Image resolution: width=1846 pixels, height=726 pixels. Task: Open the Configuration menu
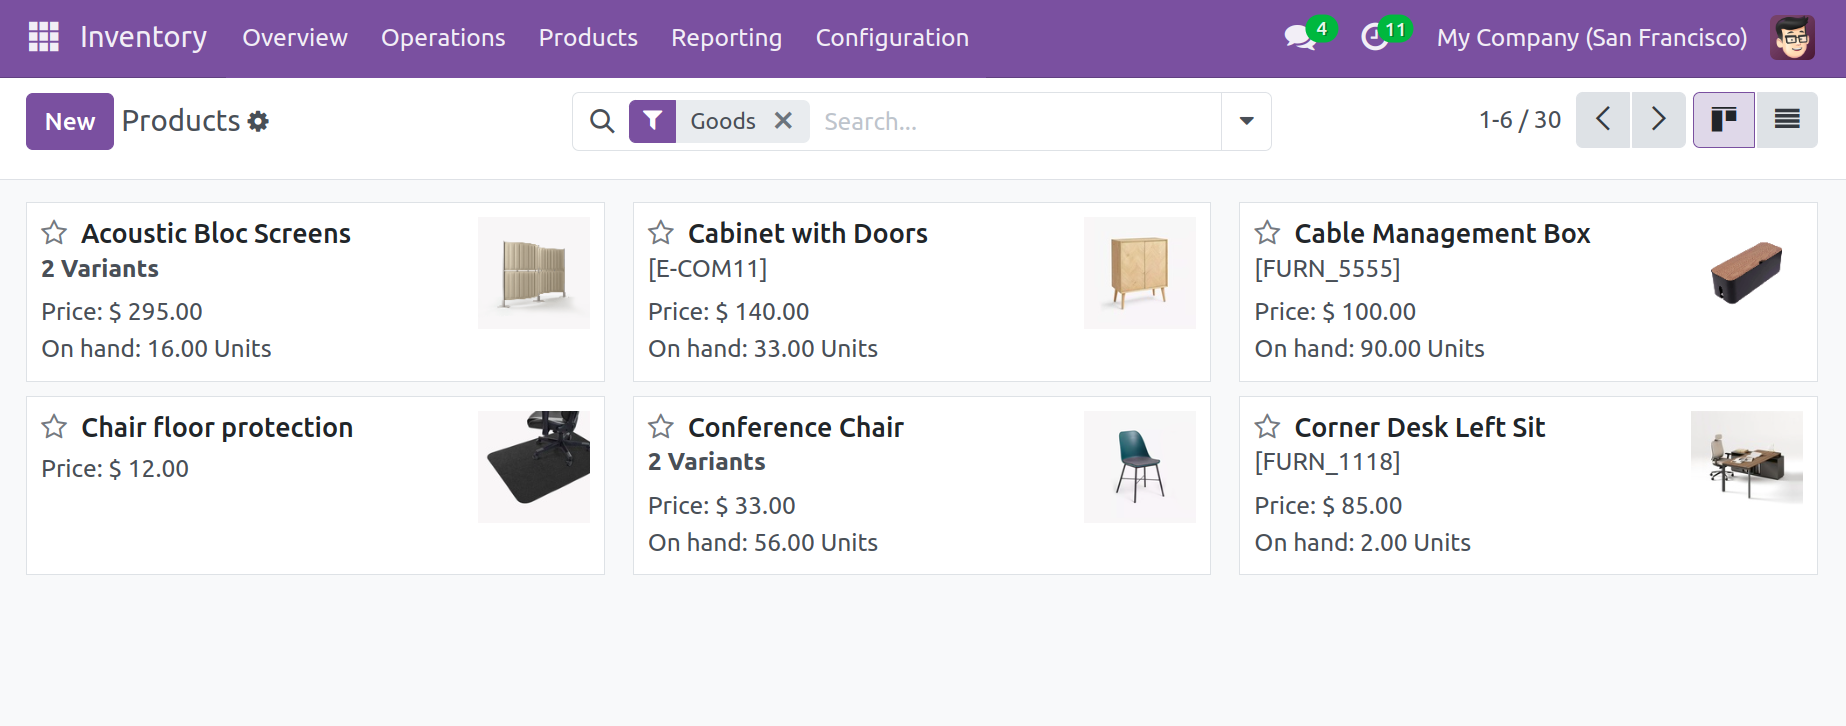coord(892,38)
